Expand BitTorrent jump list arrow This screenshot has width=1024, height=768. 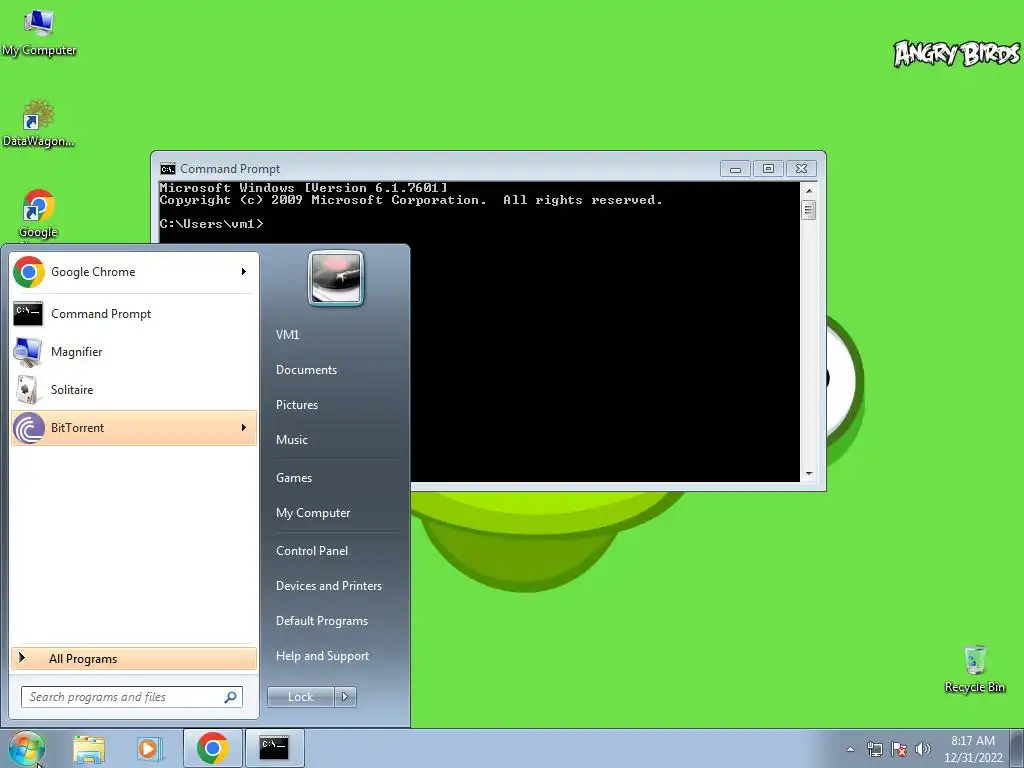coord(244,428)
